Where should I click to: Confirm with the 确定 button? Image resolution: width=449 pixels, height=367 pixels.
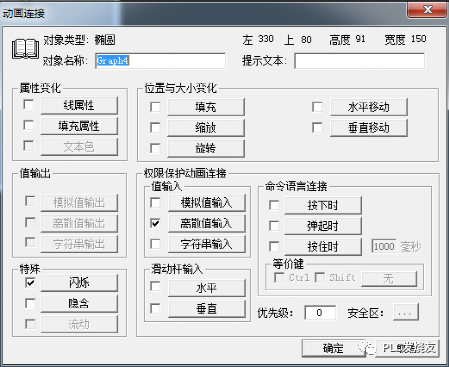point(333,348)
